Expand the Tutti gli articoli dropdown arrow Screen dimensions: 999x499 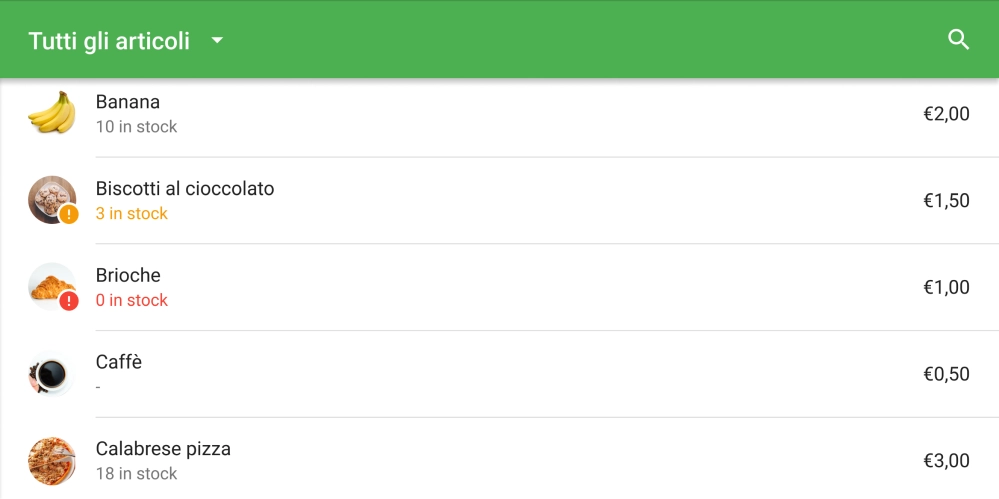coord(217,41)
